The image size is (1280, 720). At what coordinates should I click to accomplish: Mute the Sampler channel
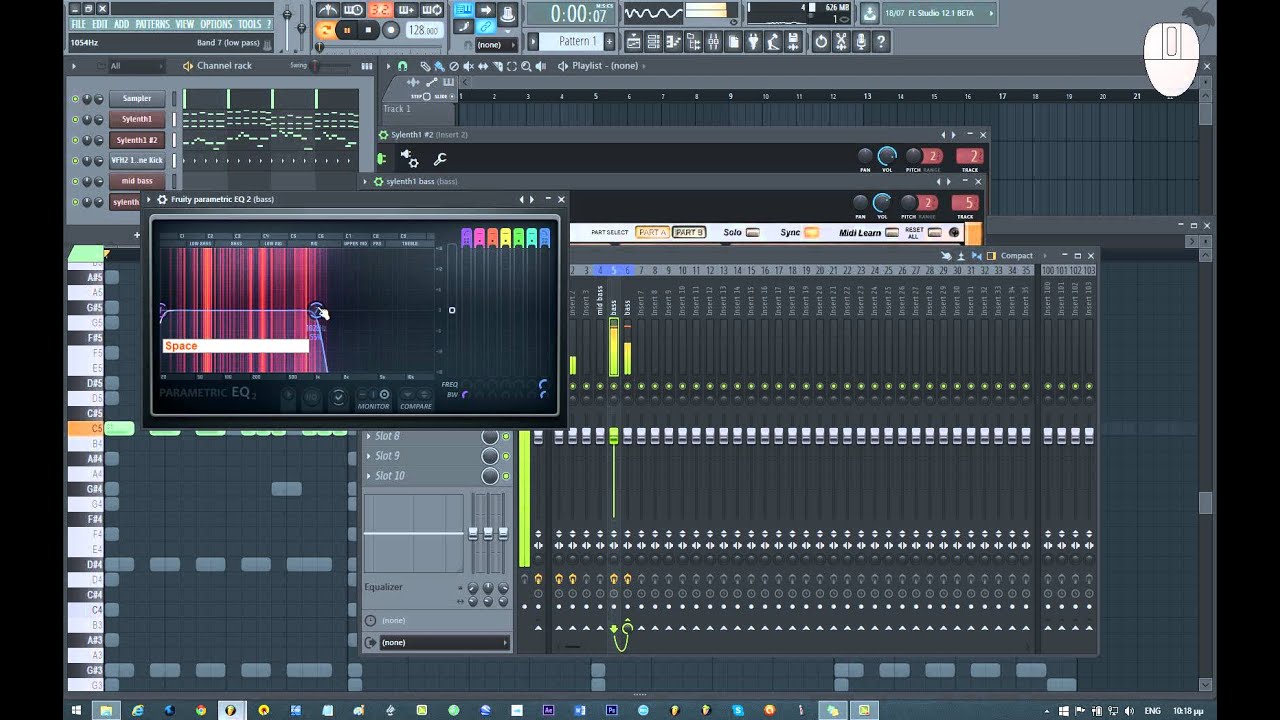(x=75, y=99)
